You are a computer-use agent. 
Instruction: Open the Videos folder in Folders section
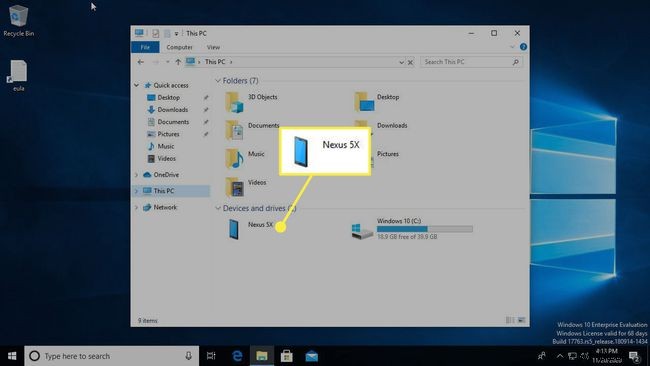246,187
